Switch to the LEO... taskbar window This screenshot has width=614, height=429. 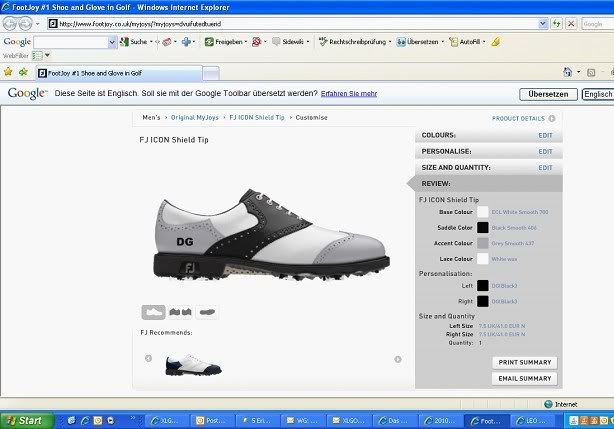tap(532, 421)
